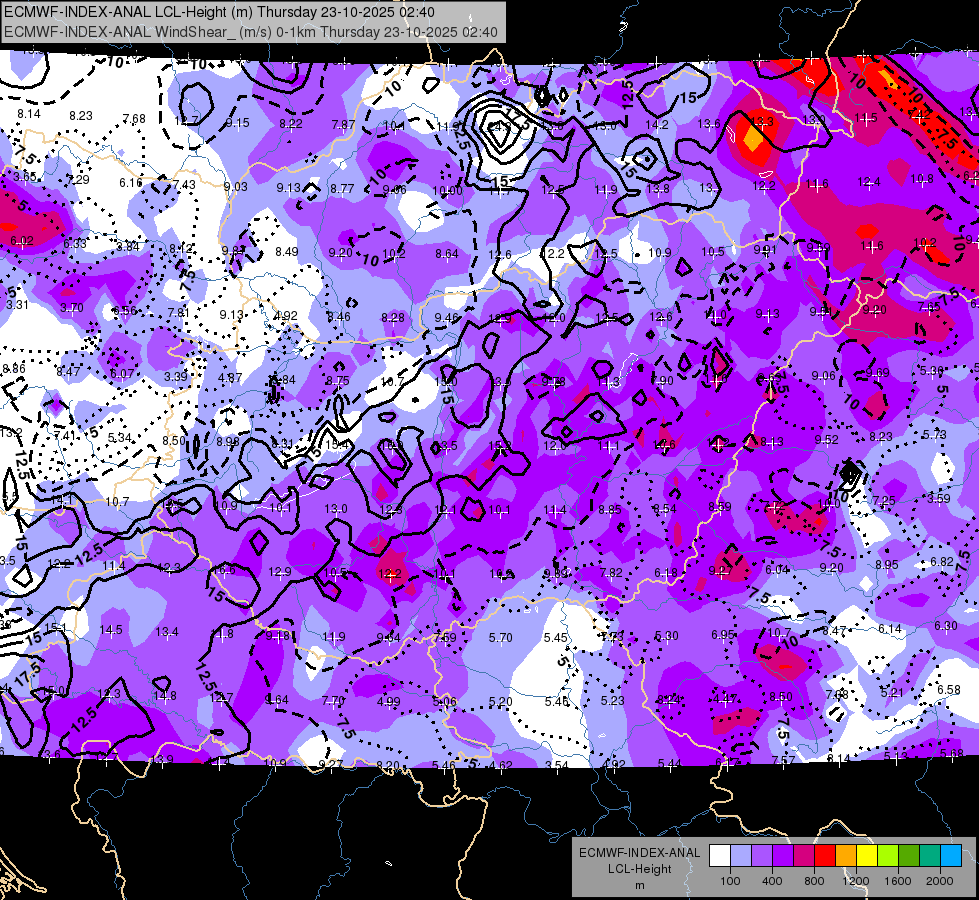
Task: Click the wind shear value 5.70
Action: click(x=501, y=638)
